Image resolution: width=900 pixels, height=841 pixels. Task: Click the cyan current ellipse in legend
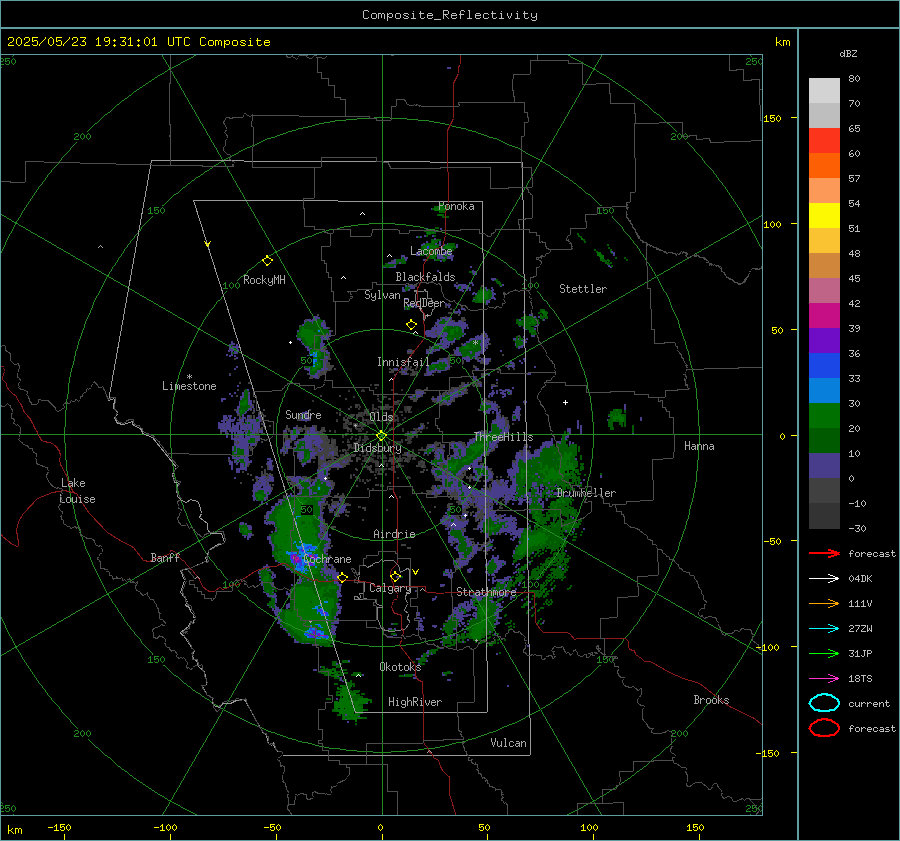tap(824, 703)
